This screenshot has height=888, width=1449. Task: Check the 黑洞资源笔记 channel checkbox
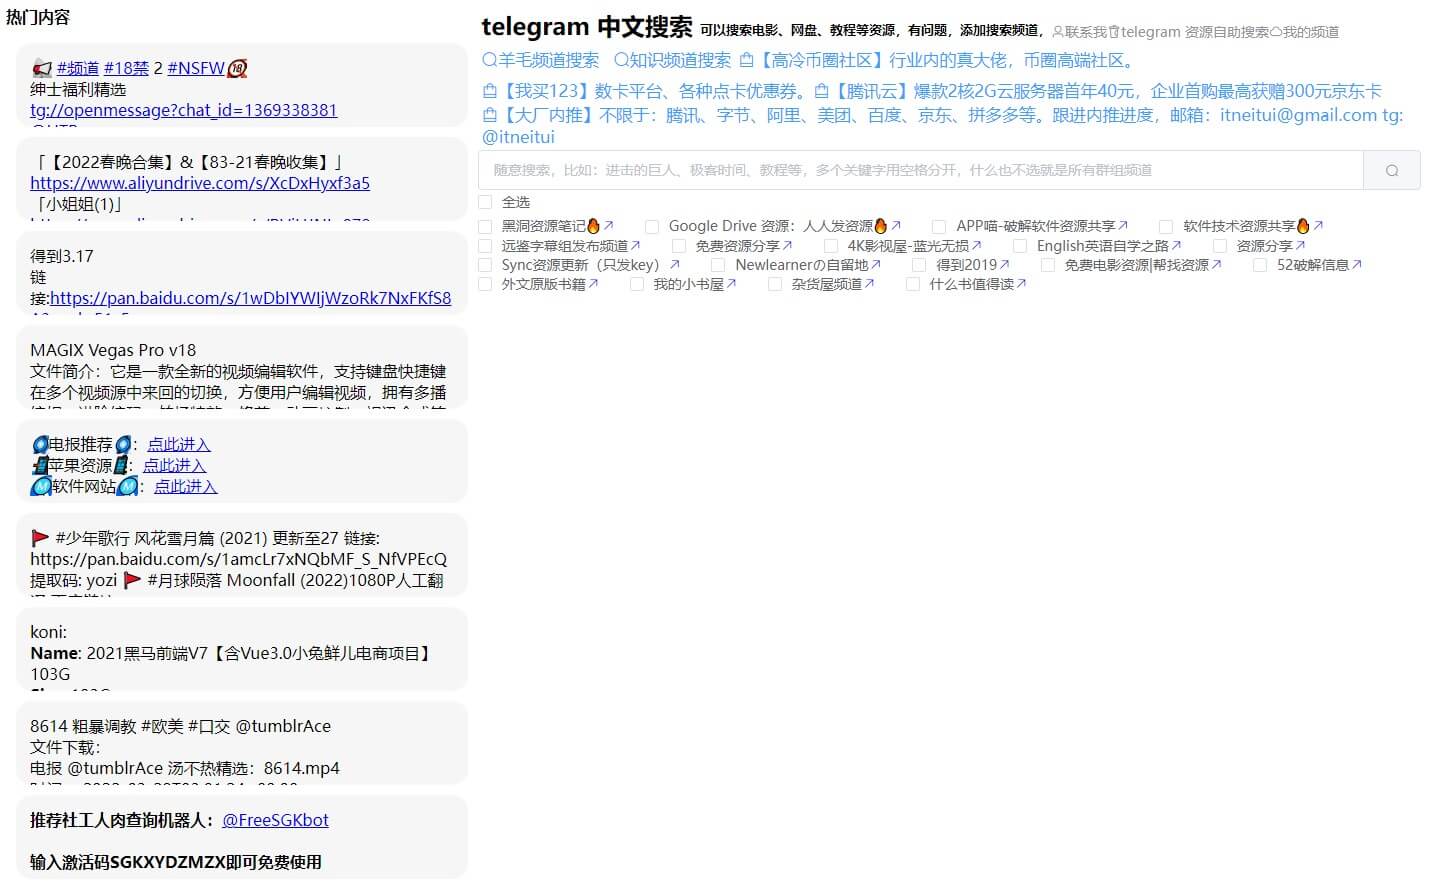point(485,226)
